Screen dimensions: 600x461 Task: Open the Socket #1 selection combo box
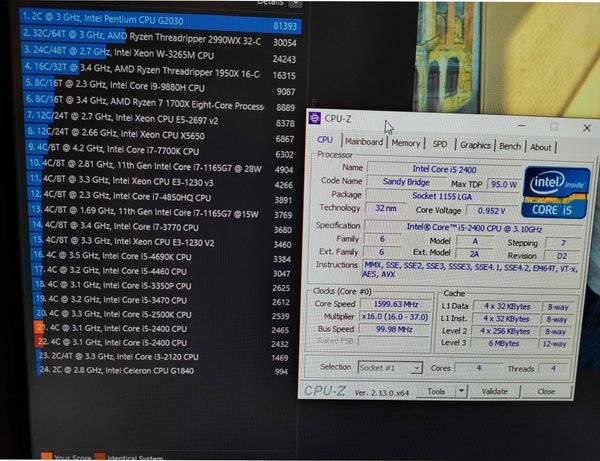(x=390, y=368)
